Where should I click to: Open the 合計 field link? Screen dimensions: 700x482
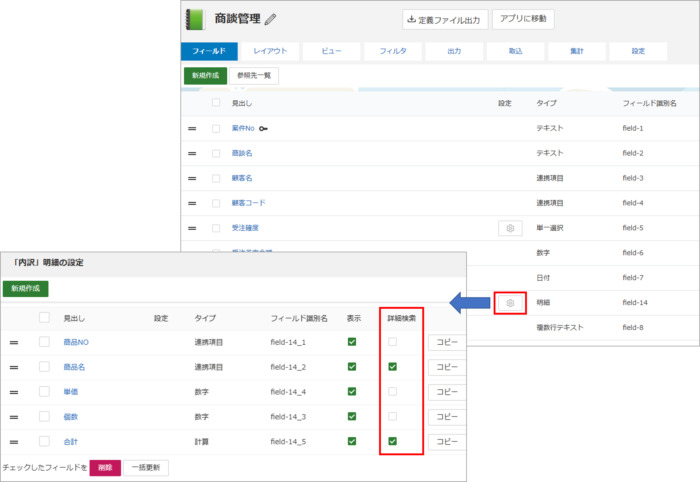[x=71, y=442]
